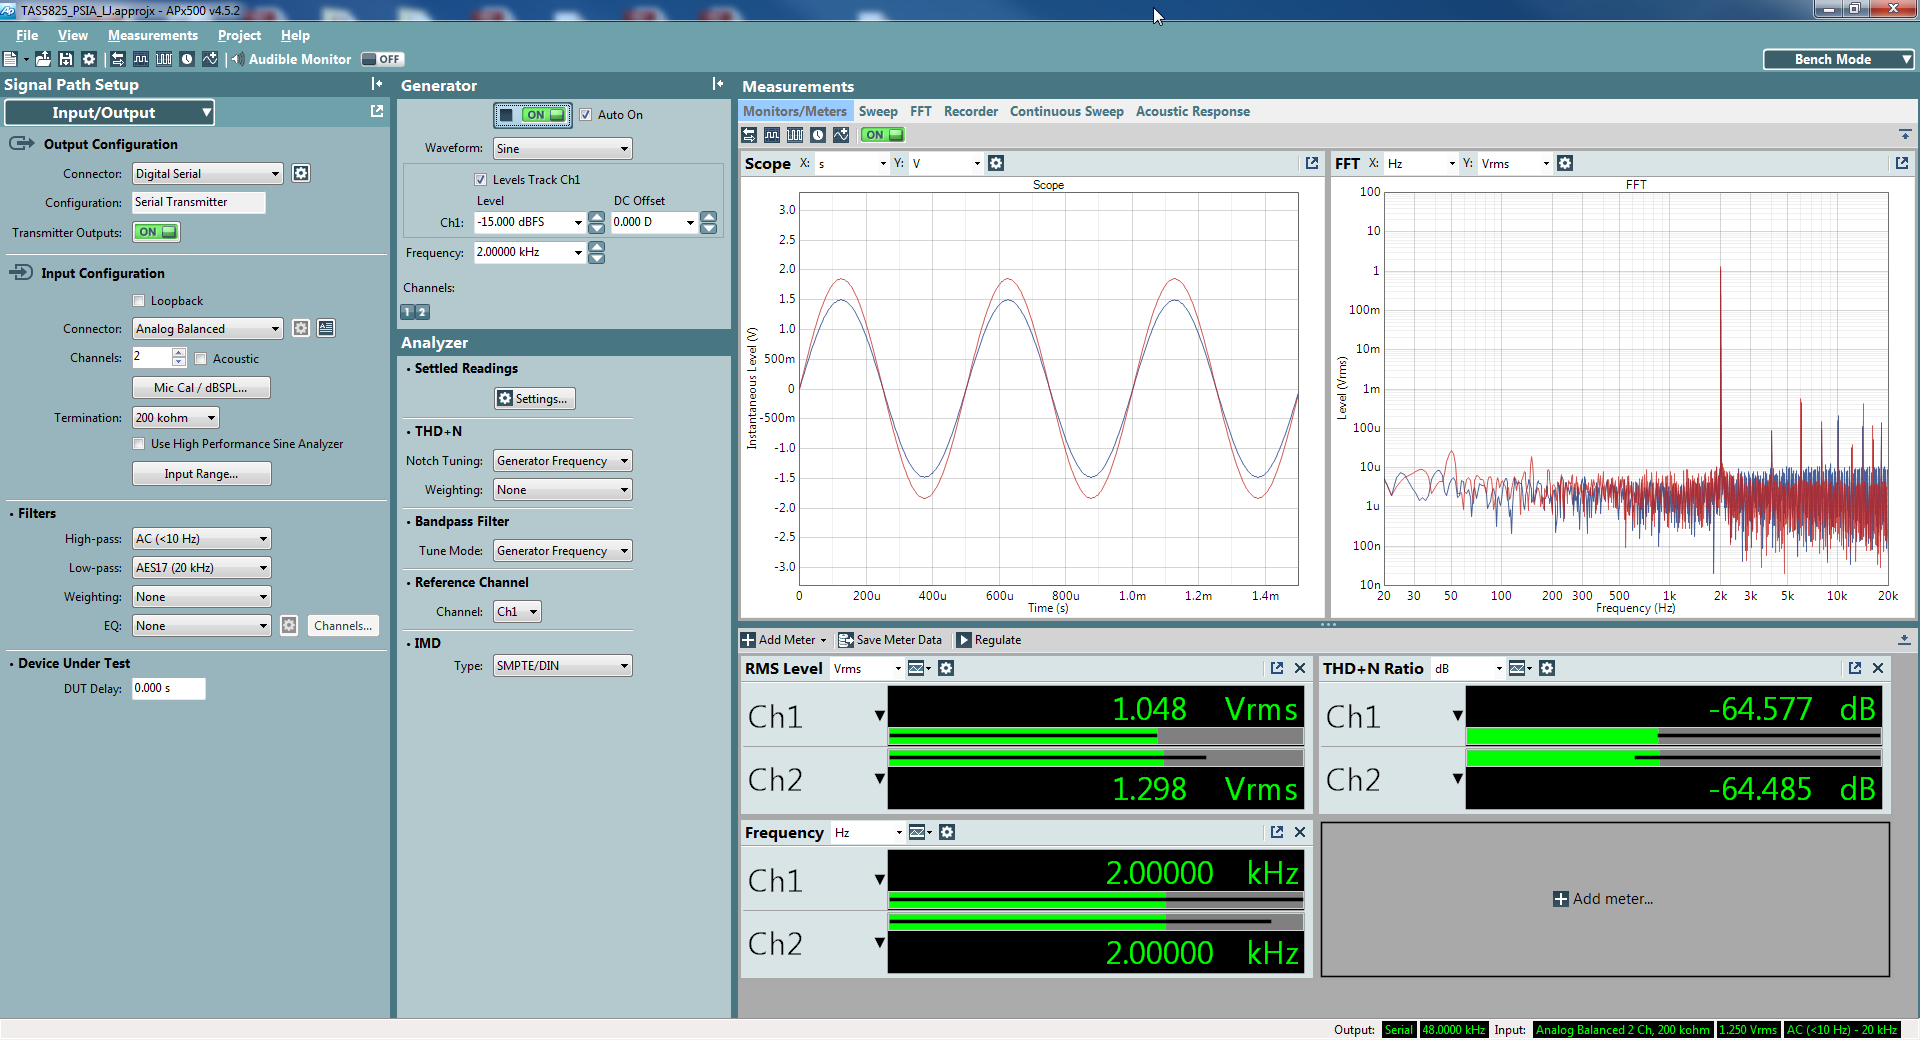
Task: Open Reference Channel Ch1 dropdown
Action: coord(517,612)
